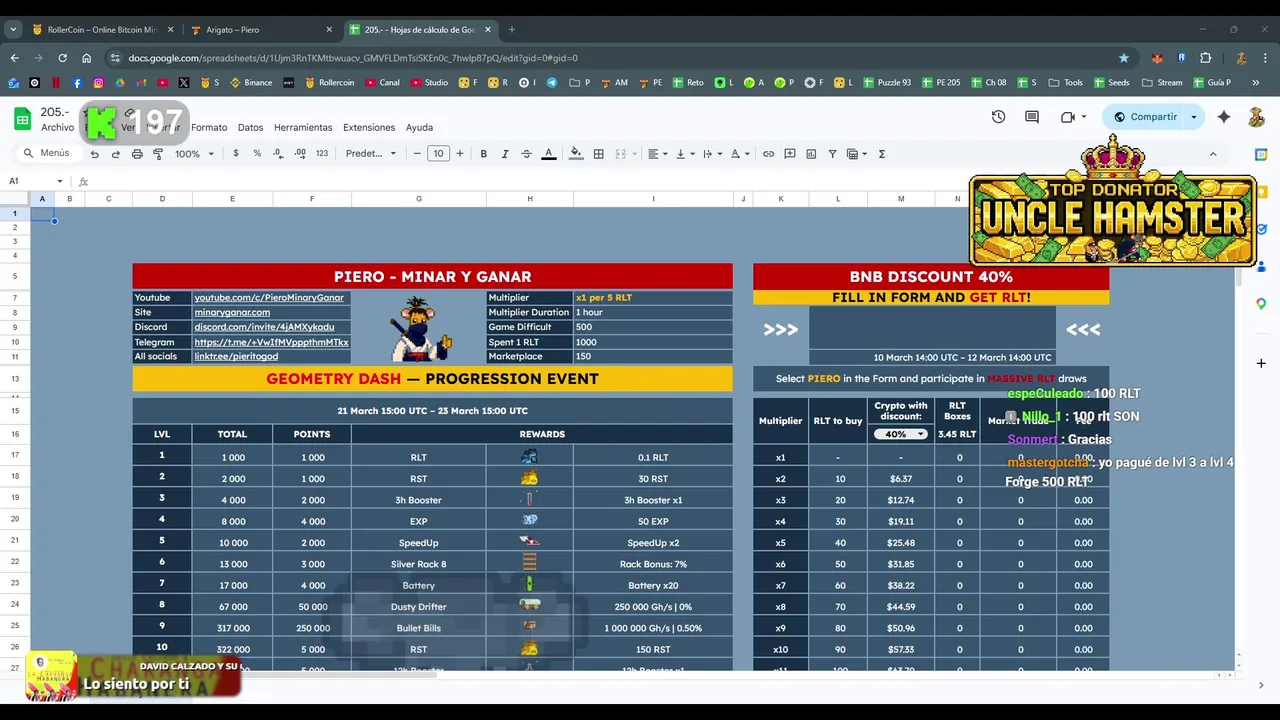Open the 123 number format menu
1280x720 pixels.
coord(321,154)
